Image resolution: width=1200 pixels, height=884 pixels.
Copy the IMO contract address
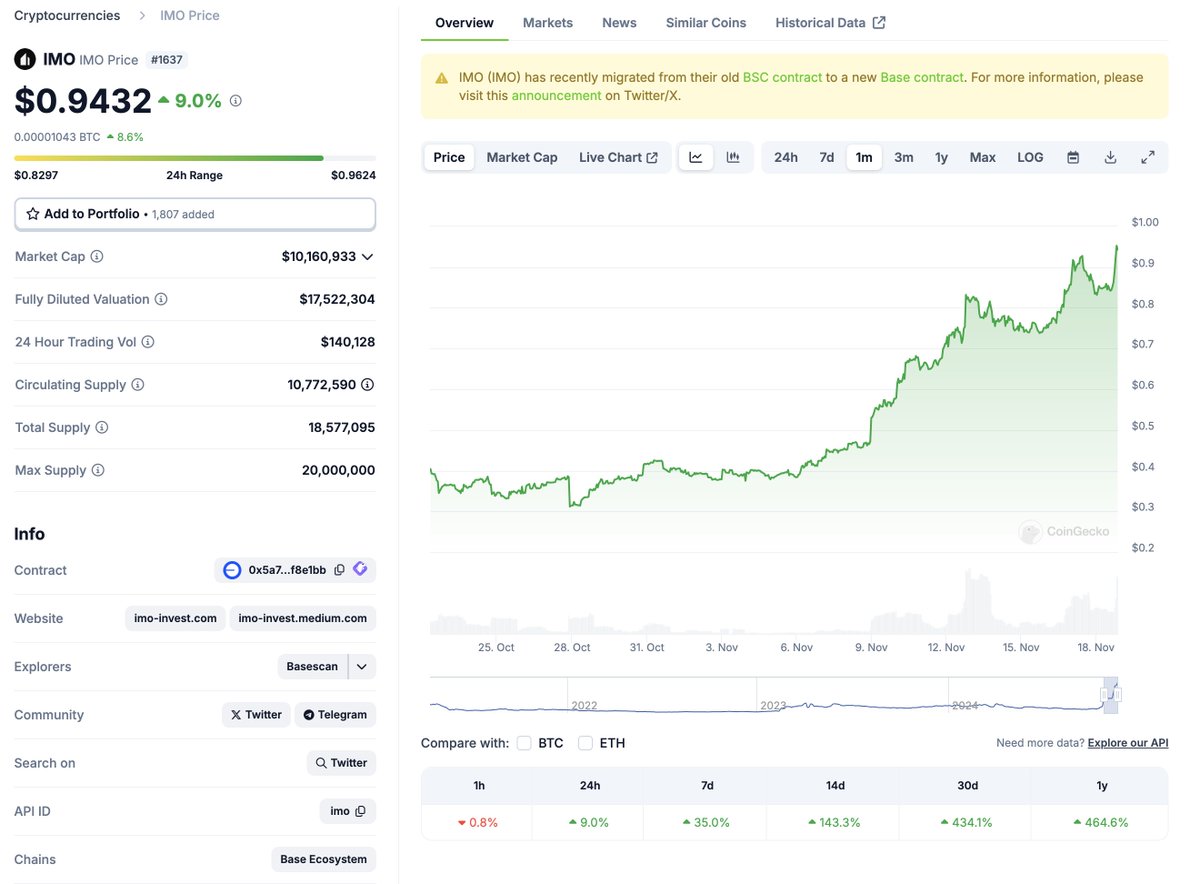[340, 570]
